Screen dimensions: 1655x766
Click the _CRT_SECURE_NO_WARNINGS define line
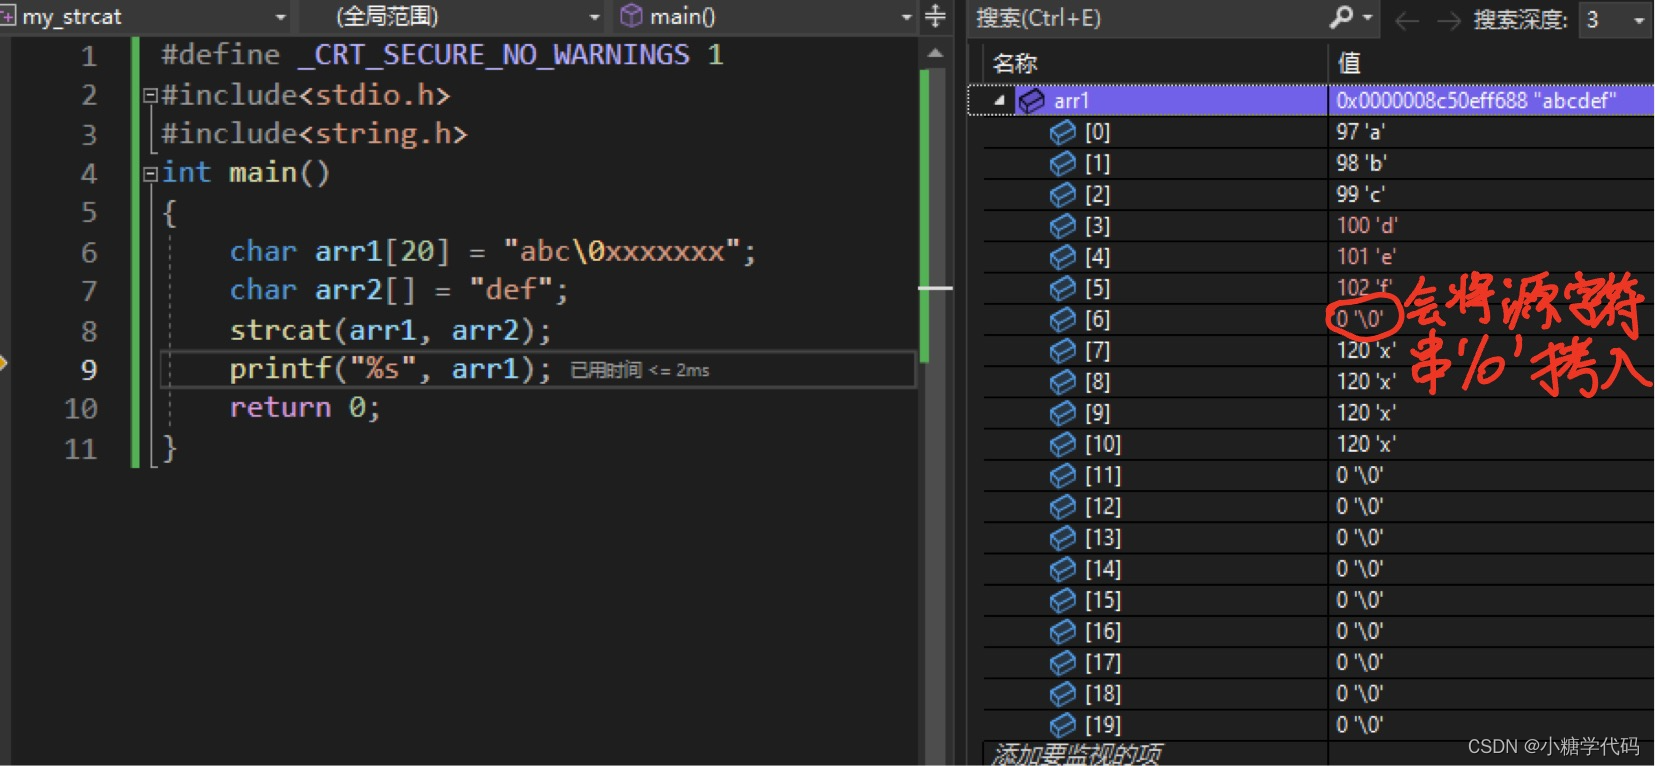442,55
